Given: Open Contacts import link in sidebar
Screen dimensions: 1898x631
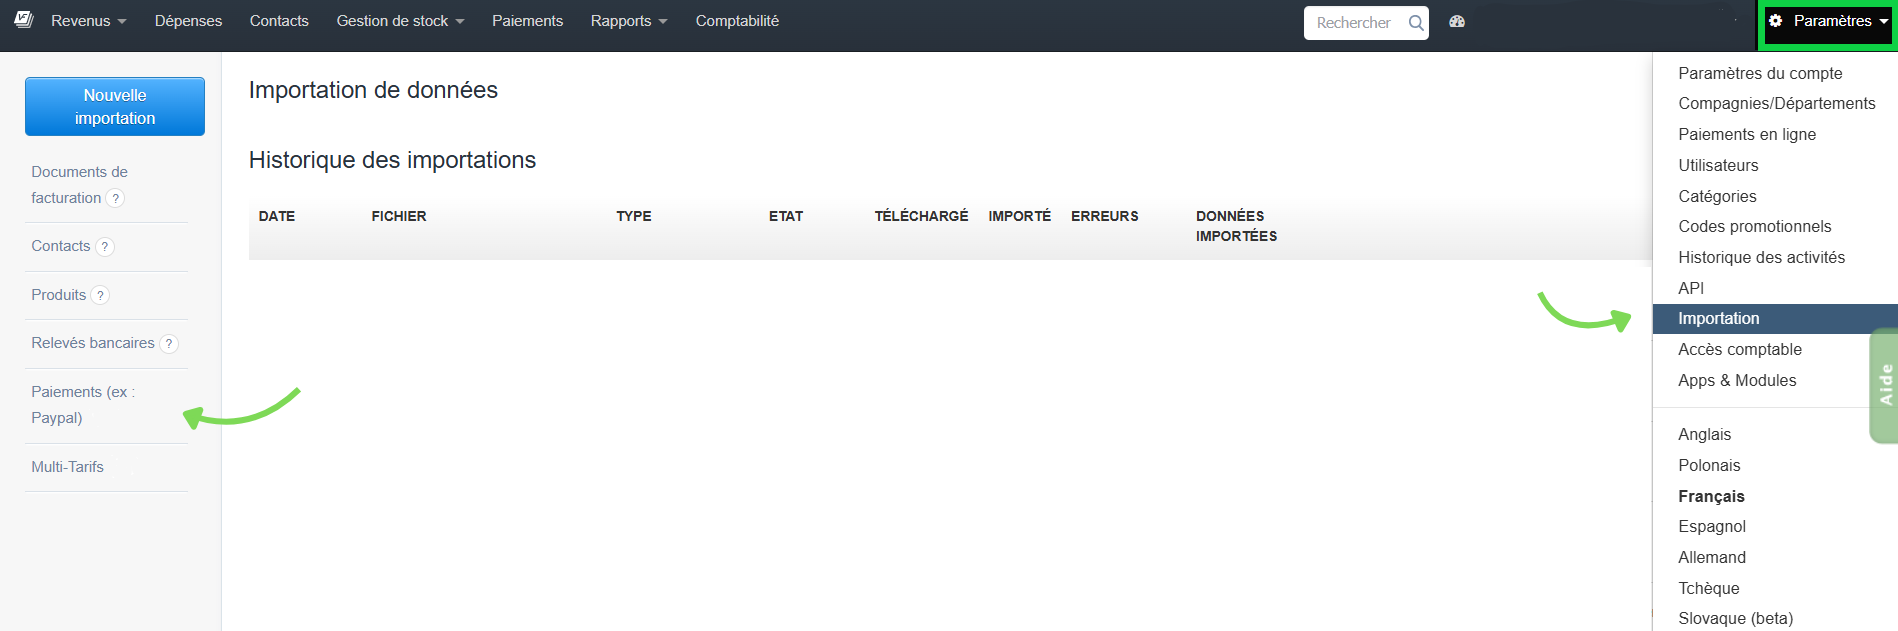Looking at the screenshot, I should pos(61,246).
